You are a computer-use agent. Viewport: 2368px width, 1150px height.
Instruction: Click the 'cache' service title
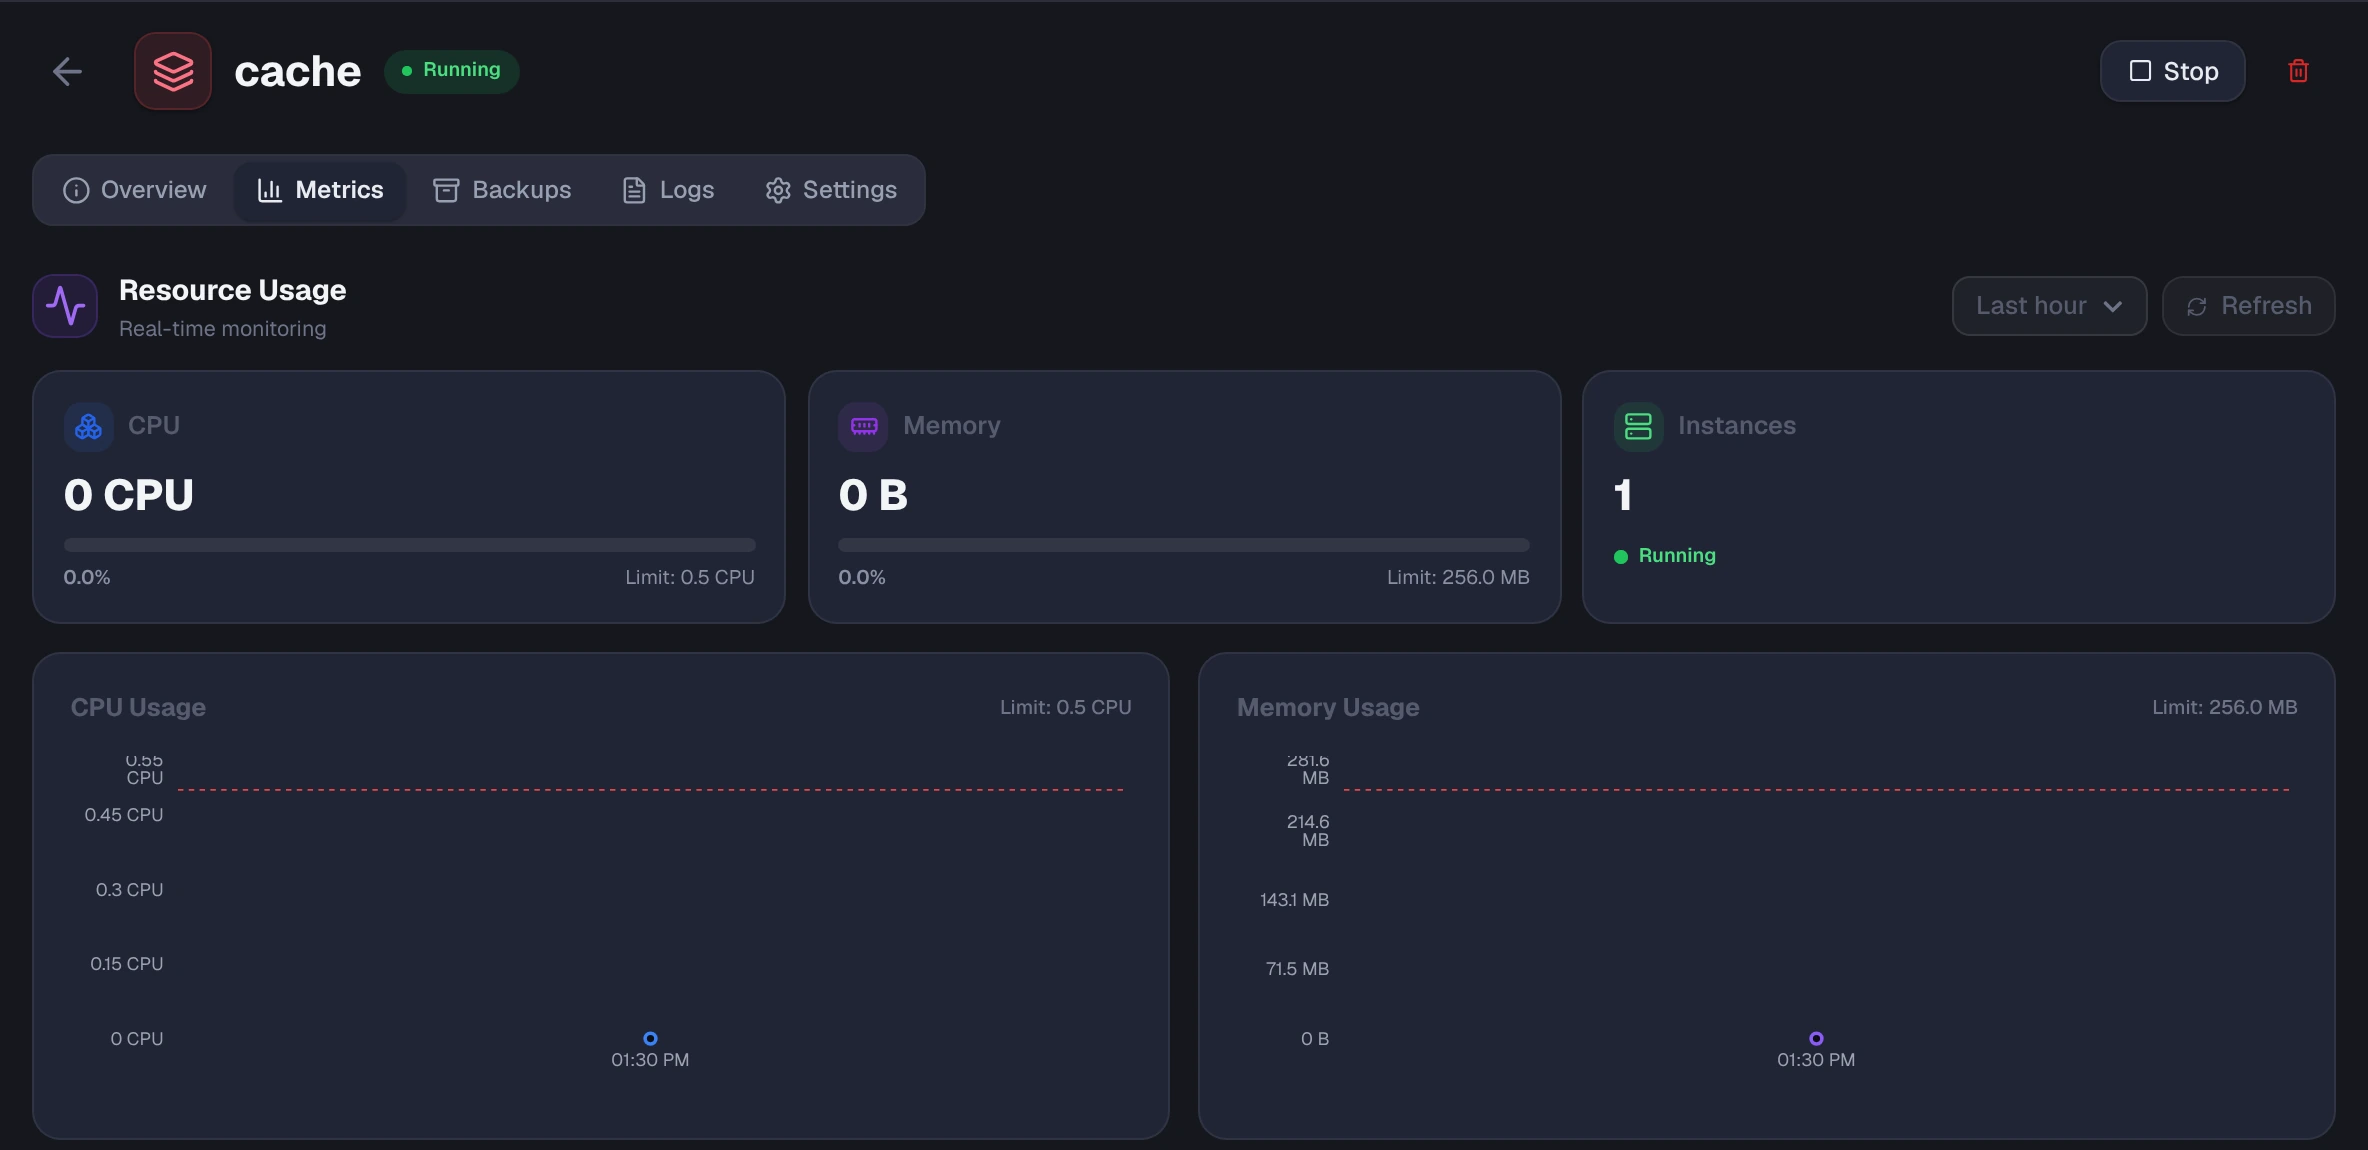tap(297, 72)
